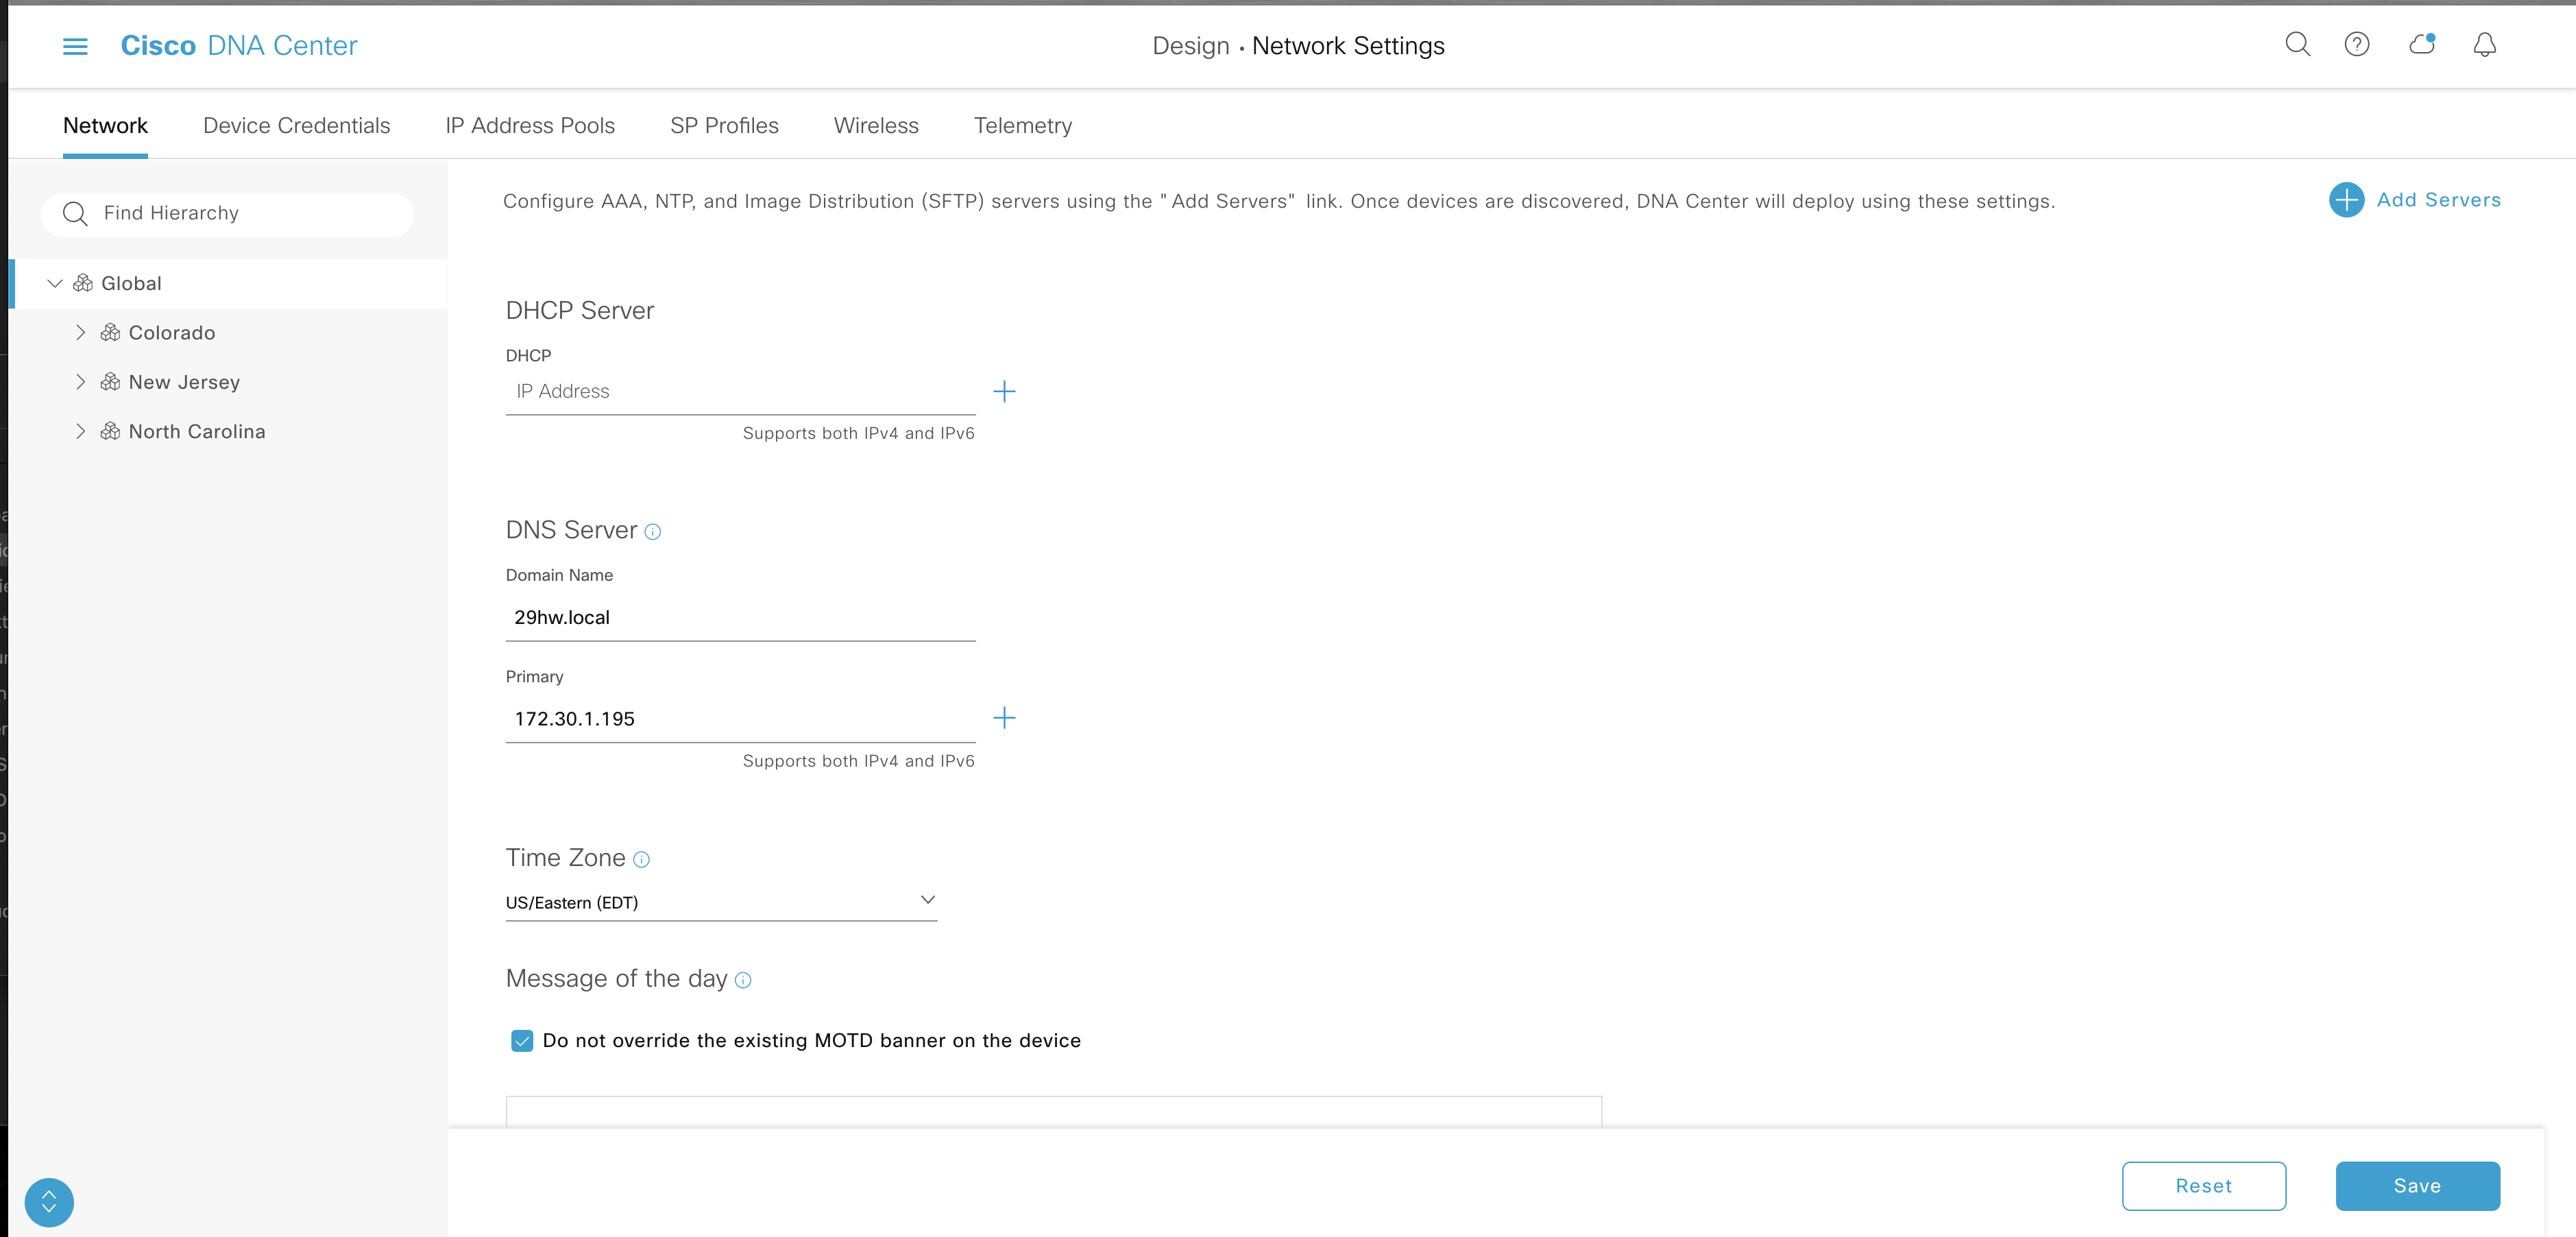Viewport: 2576px width, 1237px height.
Task: Click the Time Zone info icon
Action: (642, 859)
